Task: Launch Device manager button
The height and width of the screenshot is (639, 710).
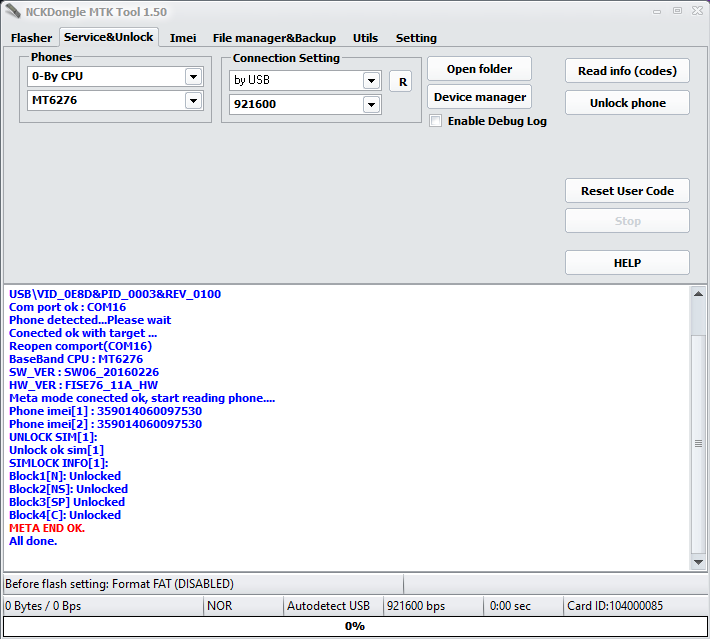Action: tap(480, 97)
